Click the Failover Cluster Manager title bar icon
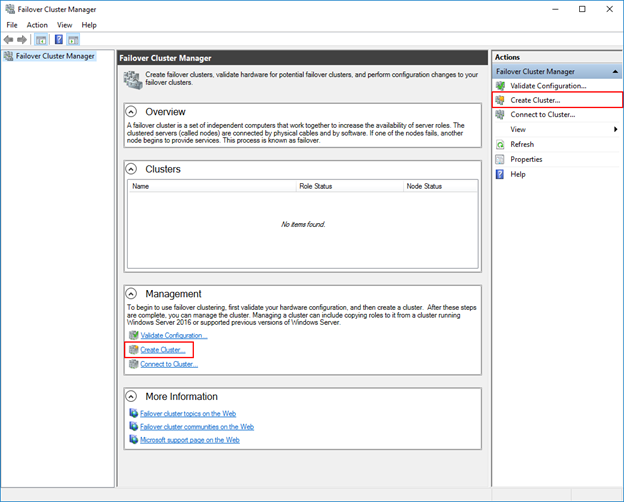Screen dimensions: 624x502 tap(10, 9)
